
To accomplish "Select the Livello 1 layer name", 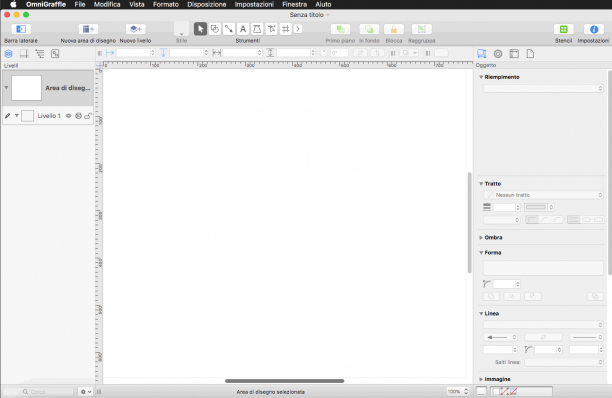I will pos(49,116).
